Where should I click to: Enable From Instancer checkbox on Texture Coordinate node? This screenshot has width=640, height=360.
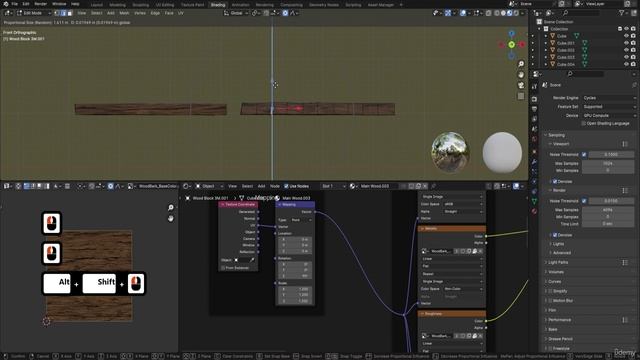pos(223,268)
